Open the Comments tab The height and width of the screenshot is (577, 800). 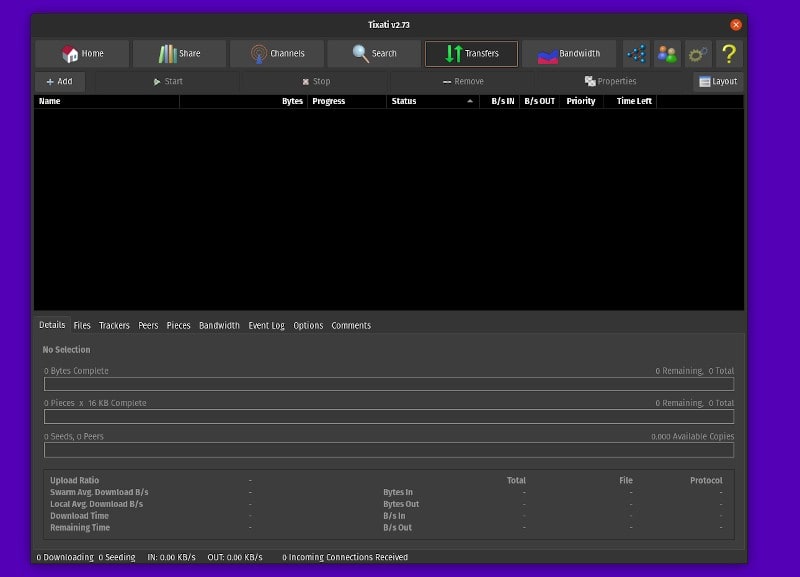[351, 325]
